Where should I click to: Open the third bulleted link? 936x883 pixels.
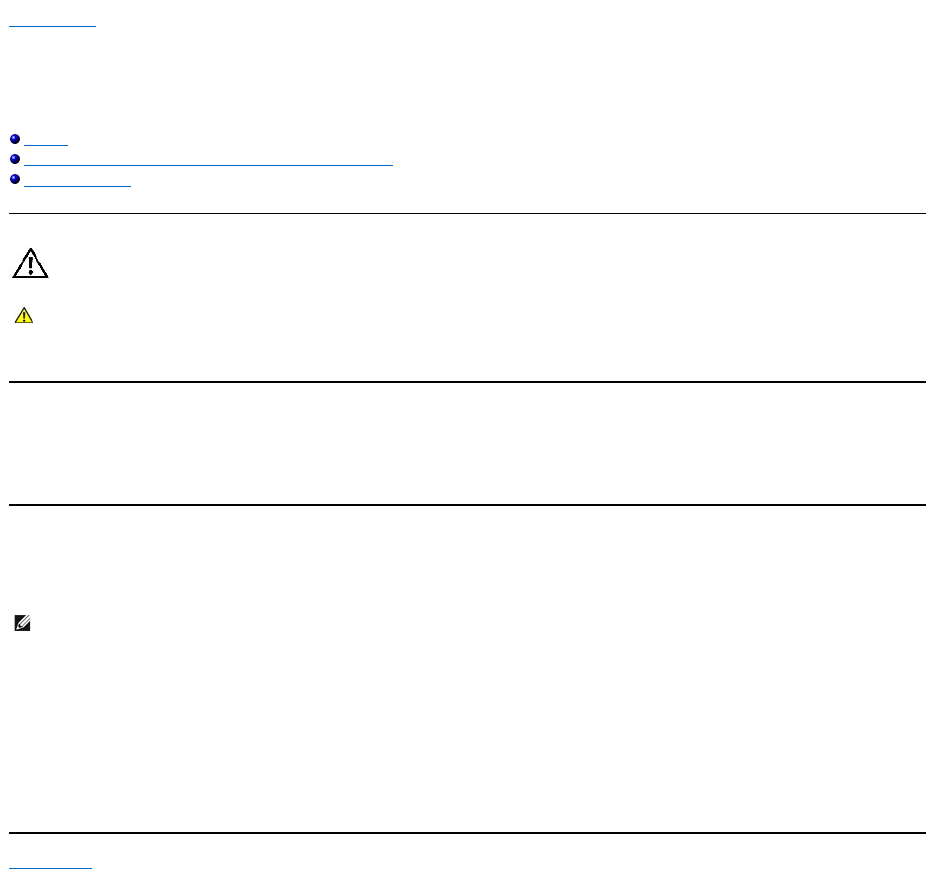(77, 181)
